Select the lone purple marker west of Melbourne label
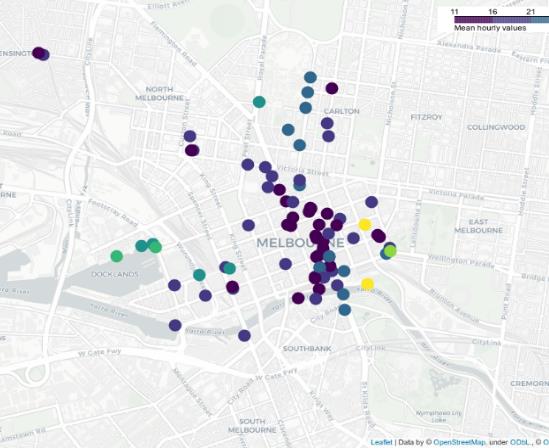549x448 pixels. tap(248, 225)
